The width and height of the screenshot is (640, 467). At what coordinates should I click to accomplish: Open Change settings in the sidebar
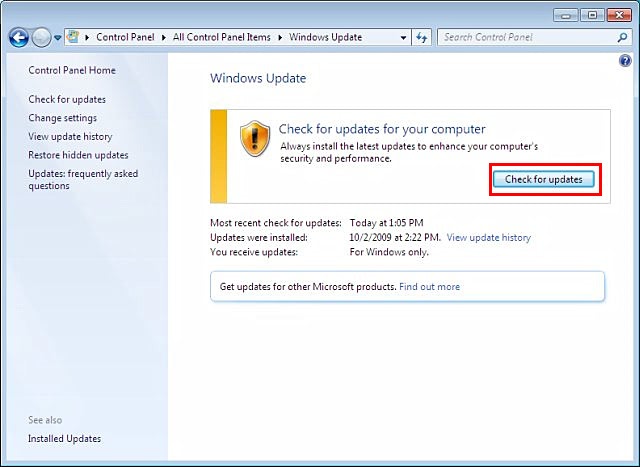62,118
